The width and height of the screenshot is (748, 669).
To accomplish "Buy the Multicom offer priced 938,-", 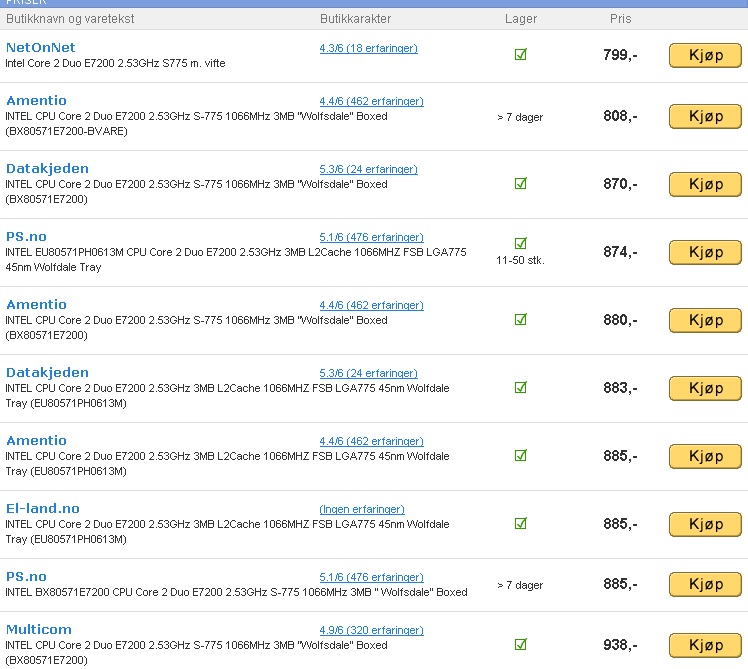I will (x=705, y=645).
